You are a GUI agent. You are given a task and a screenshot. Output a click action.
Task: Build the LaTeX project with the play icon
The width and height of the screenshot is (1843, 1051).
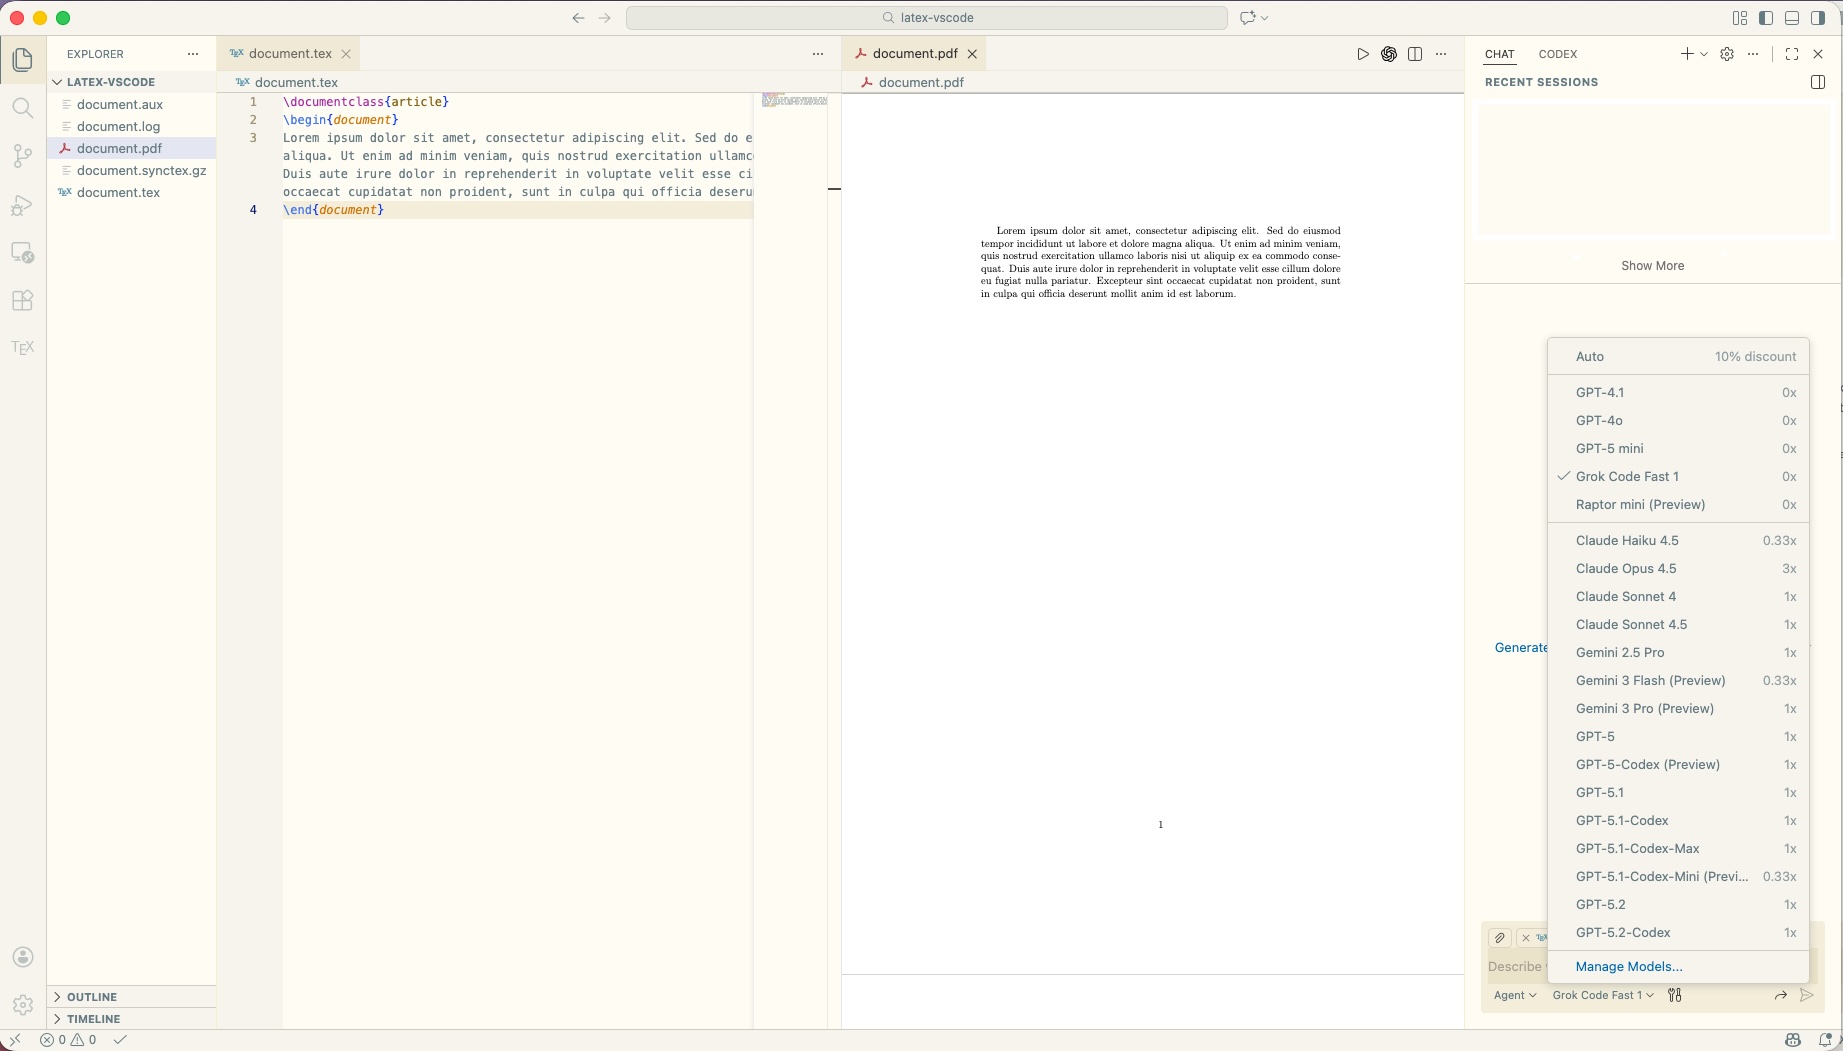[x=1363, y=54]
